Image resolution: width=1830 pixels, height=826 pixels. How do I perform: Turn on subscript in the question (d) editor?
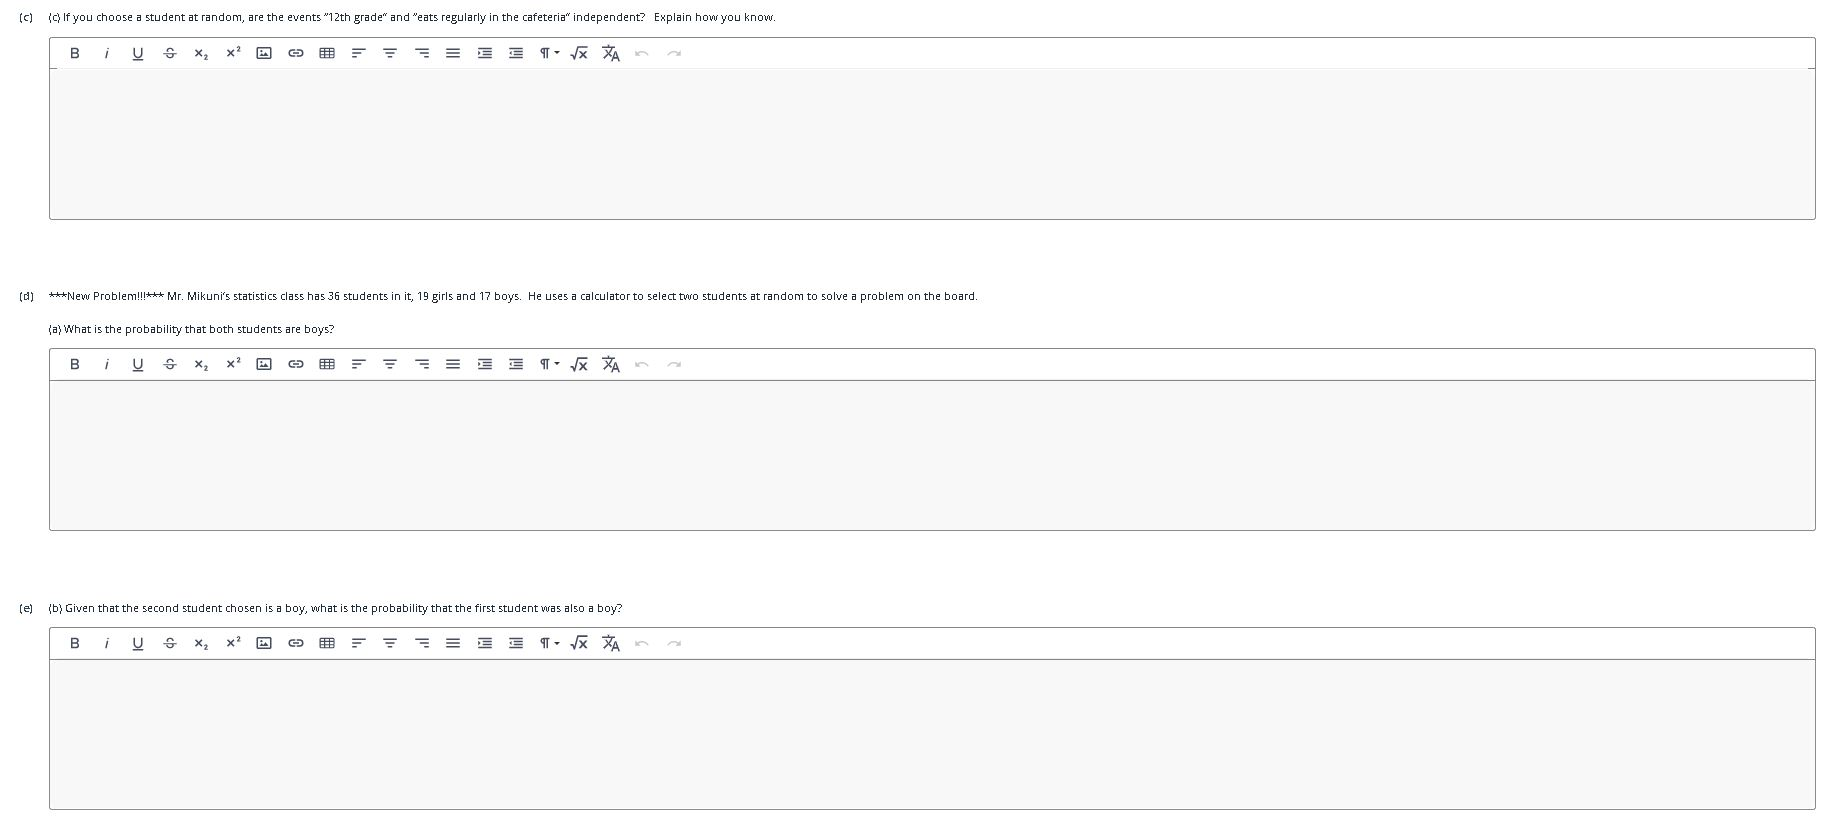201,364
